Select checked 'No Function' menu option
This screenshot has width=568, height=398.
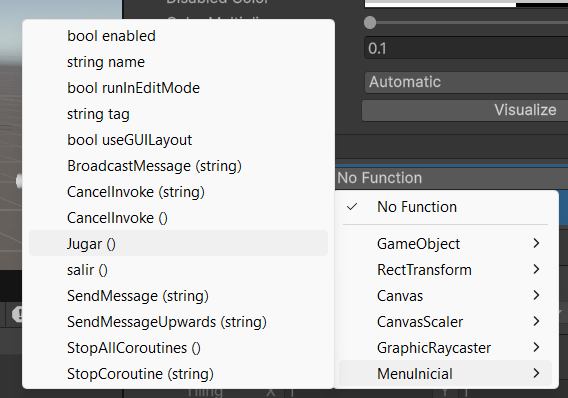pos(445,207)
